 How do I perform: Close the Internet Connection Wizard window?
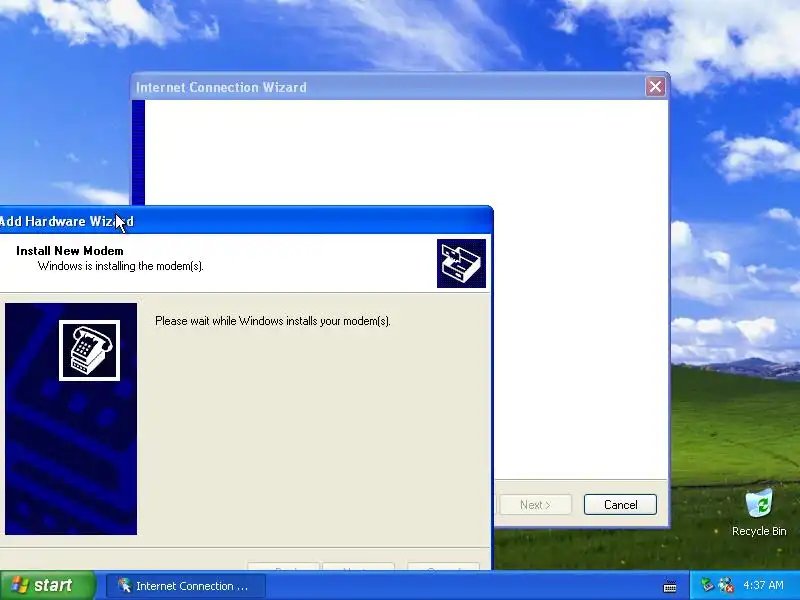click(x=655, y=87)
